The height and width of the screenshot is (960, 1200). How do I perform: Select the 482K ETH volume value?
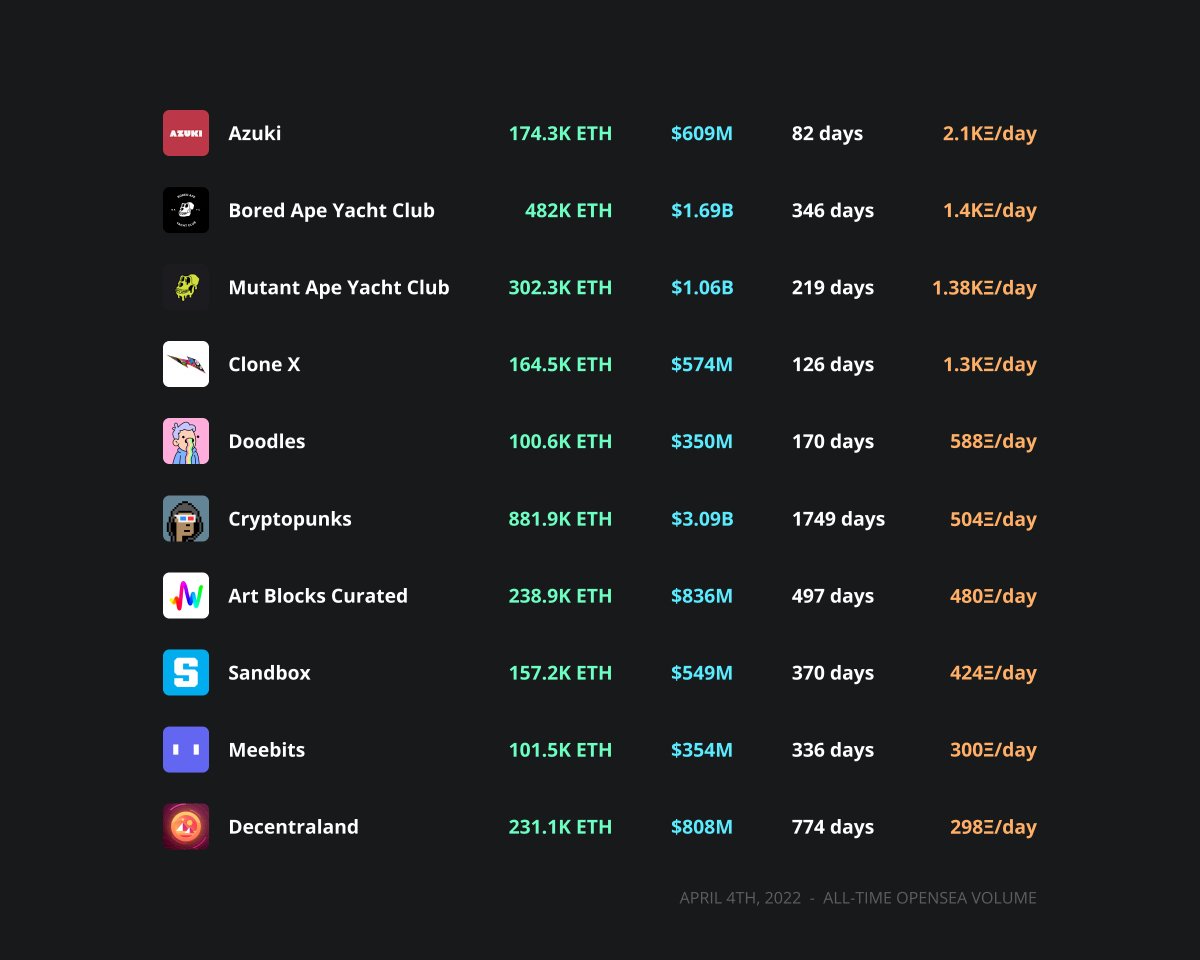pyautogui.click(x=568, y=210)
